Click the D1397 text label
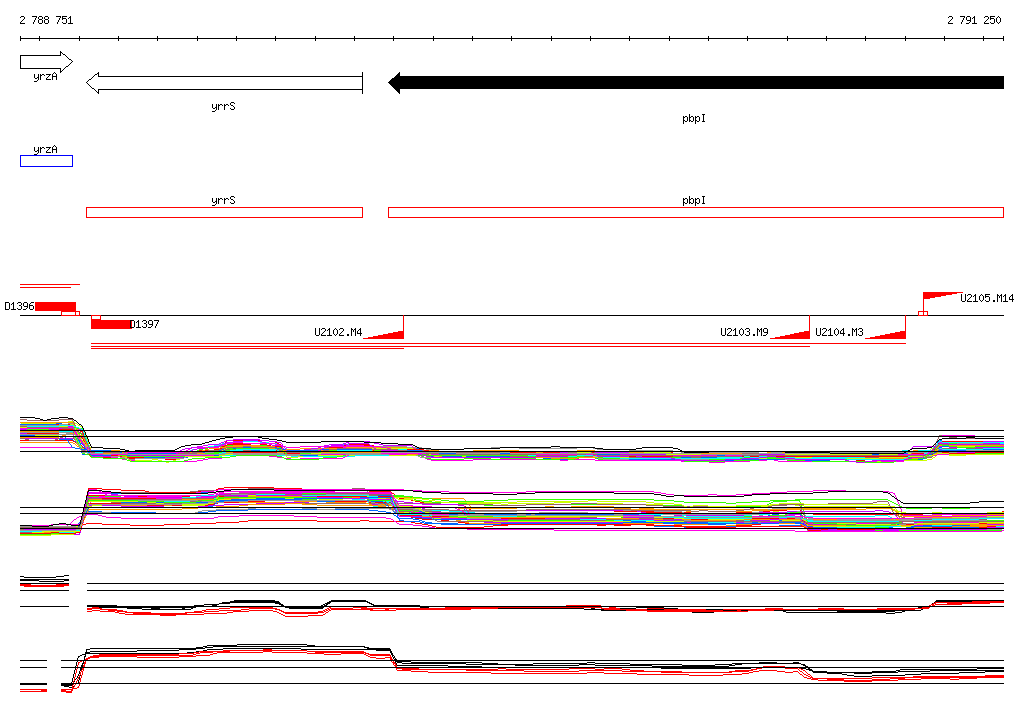The width and height of the screenshot is (1024, 714). click(144, 324)
